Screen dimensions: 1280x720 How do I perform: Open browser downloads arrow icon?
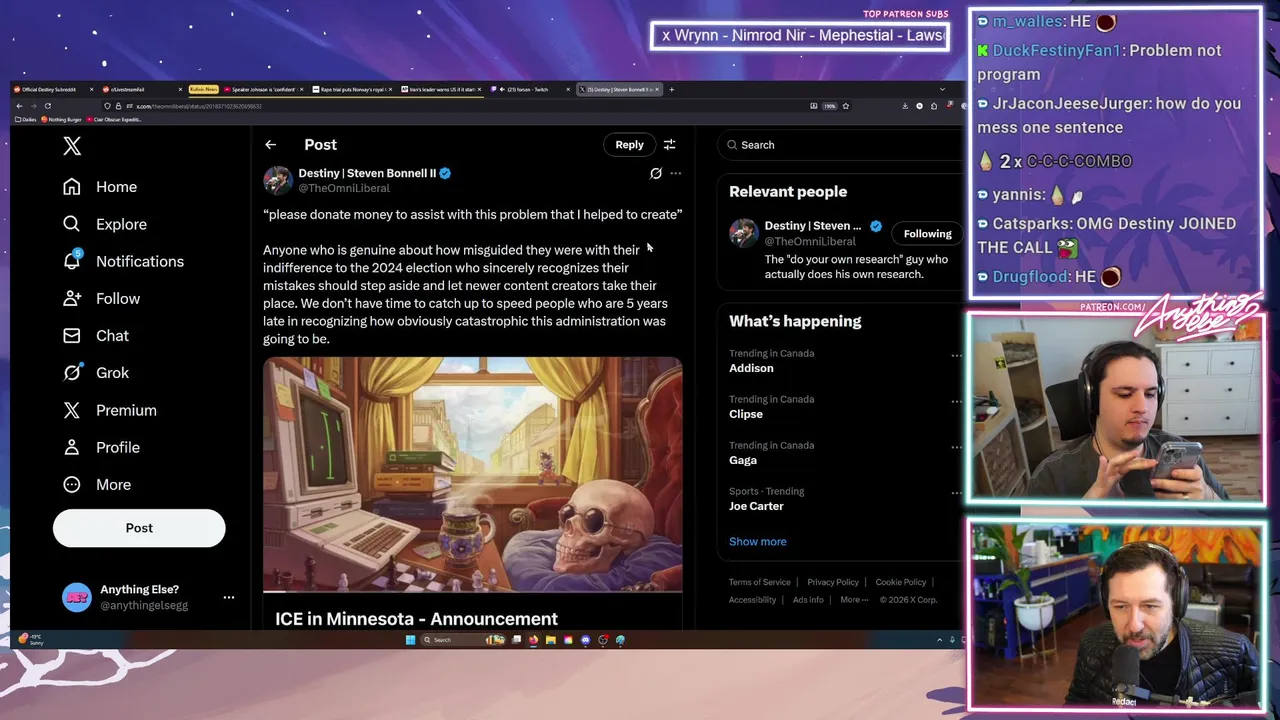click(x=905, y=106)
